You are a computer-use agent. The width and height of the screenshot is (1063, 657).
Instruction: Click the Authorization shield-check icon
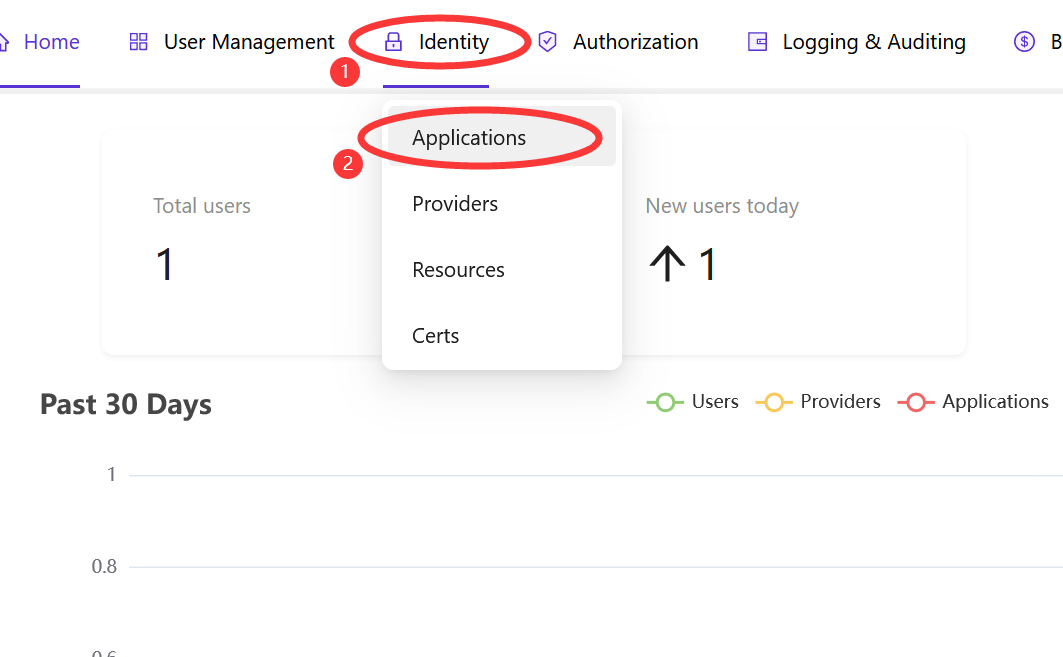pos(546,41)
